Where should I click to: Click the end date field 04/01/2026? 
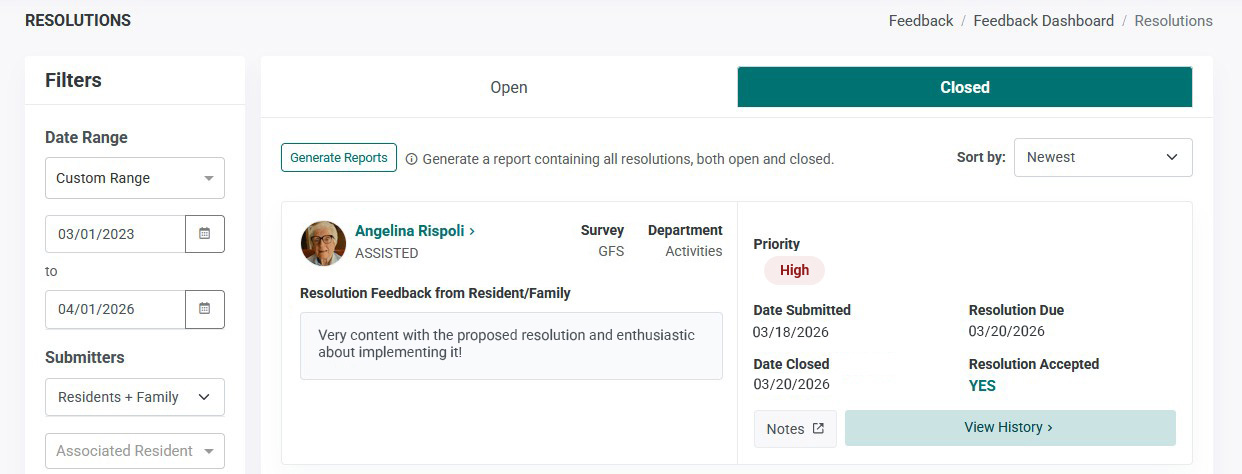point(116,309)
